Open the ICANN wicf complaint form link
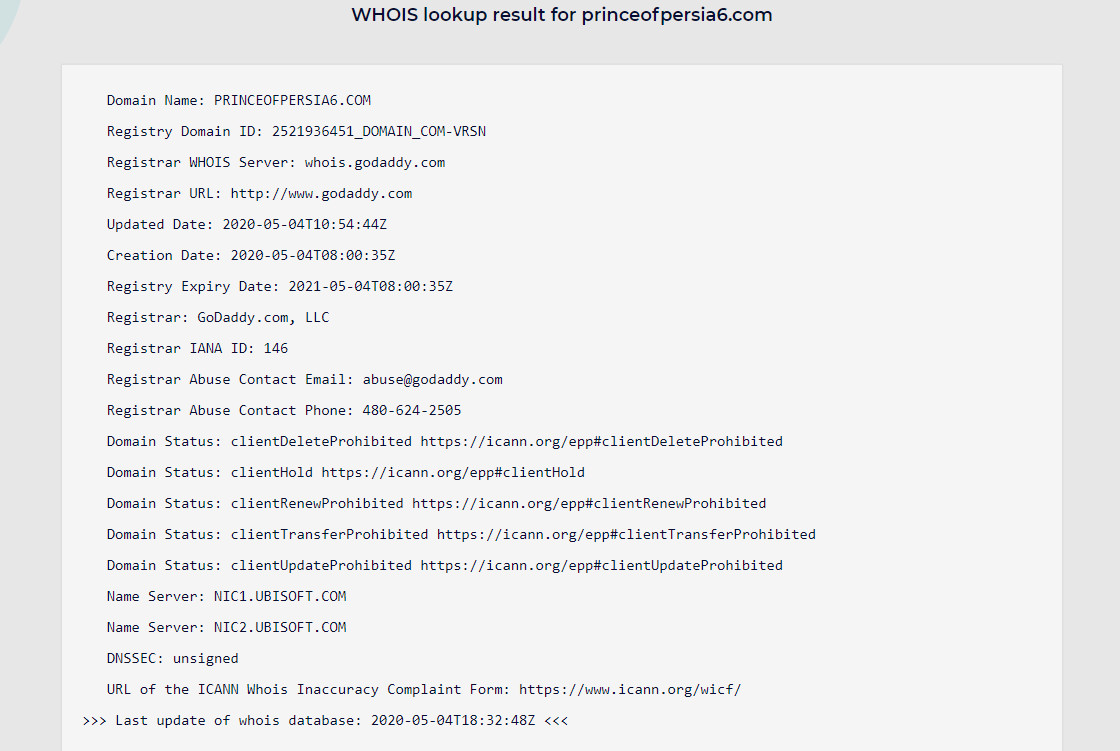The width and height of the screenshot is (1120, 751). (630, 690)
